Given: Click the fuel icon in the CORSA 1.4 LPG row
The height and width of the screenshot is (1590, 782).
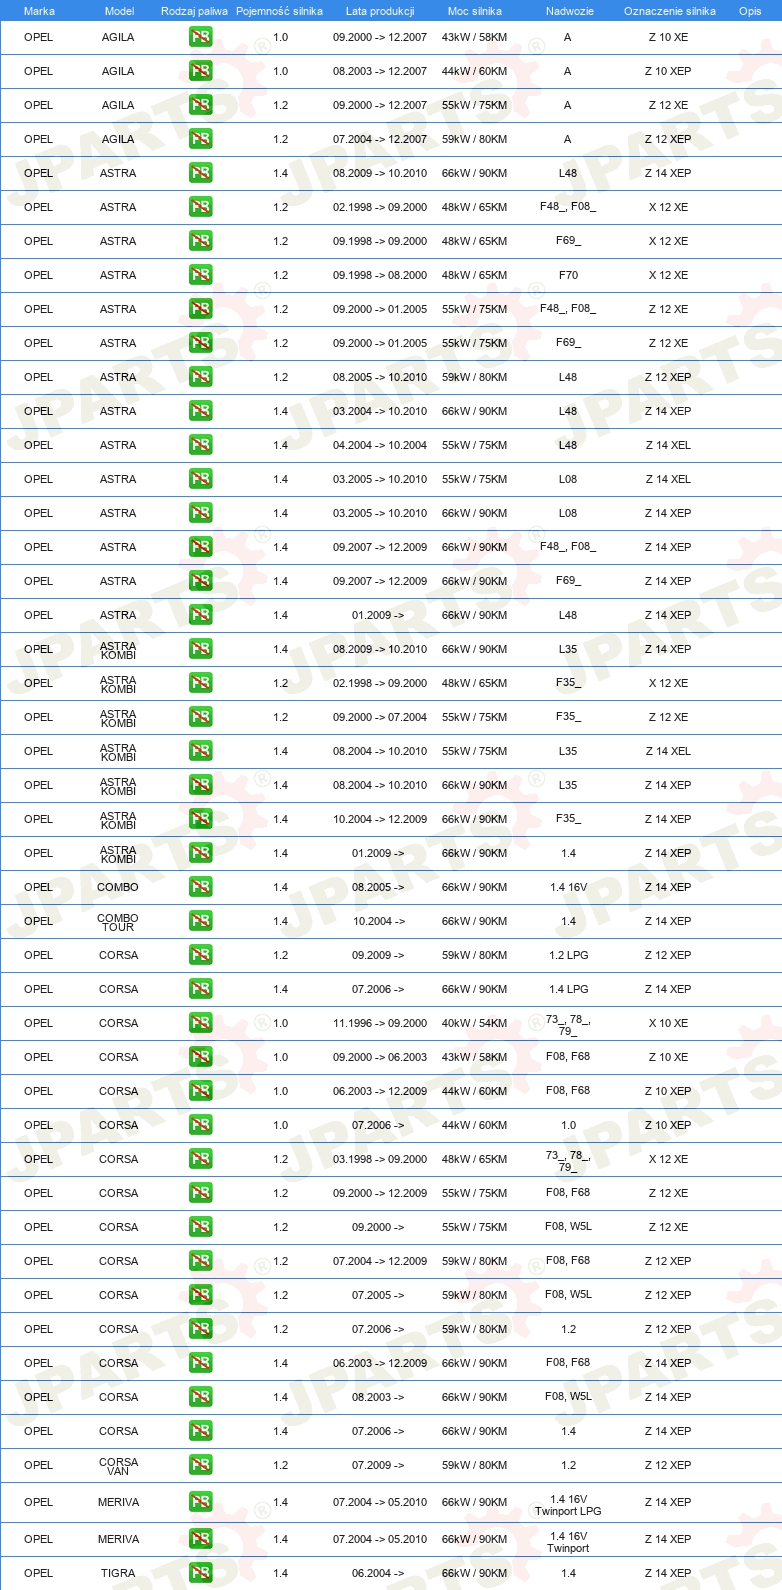Looking at the screenshot, I should (x=200, y=989).
